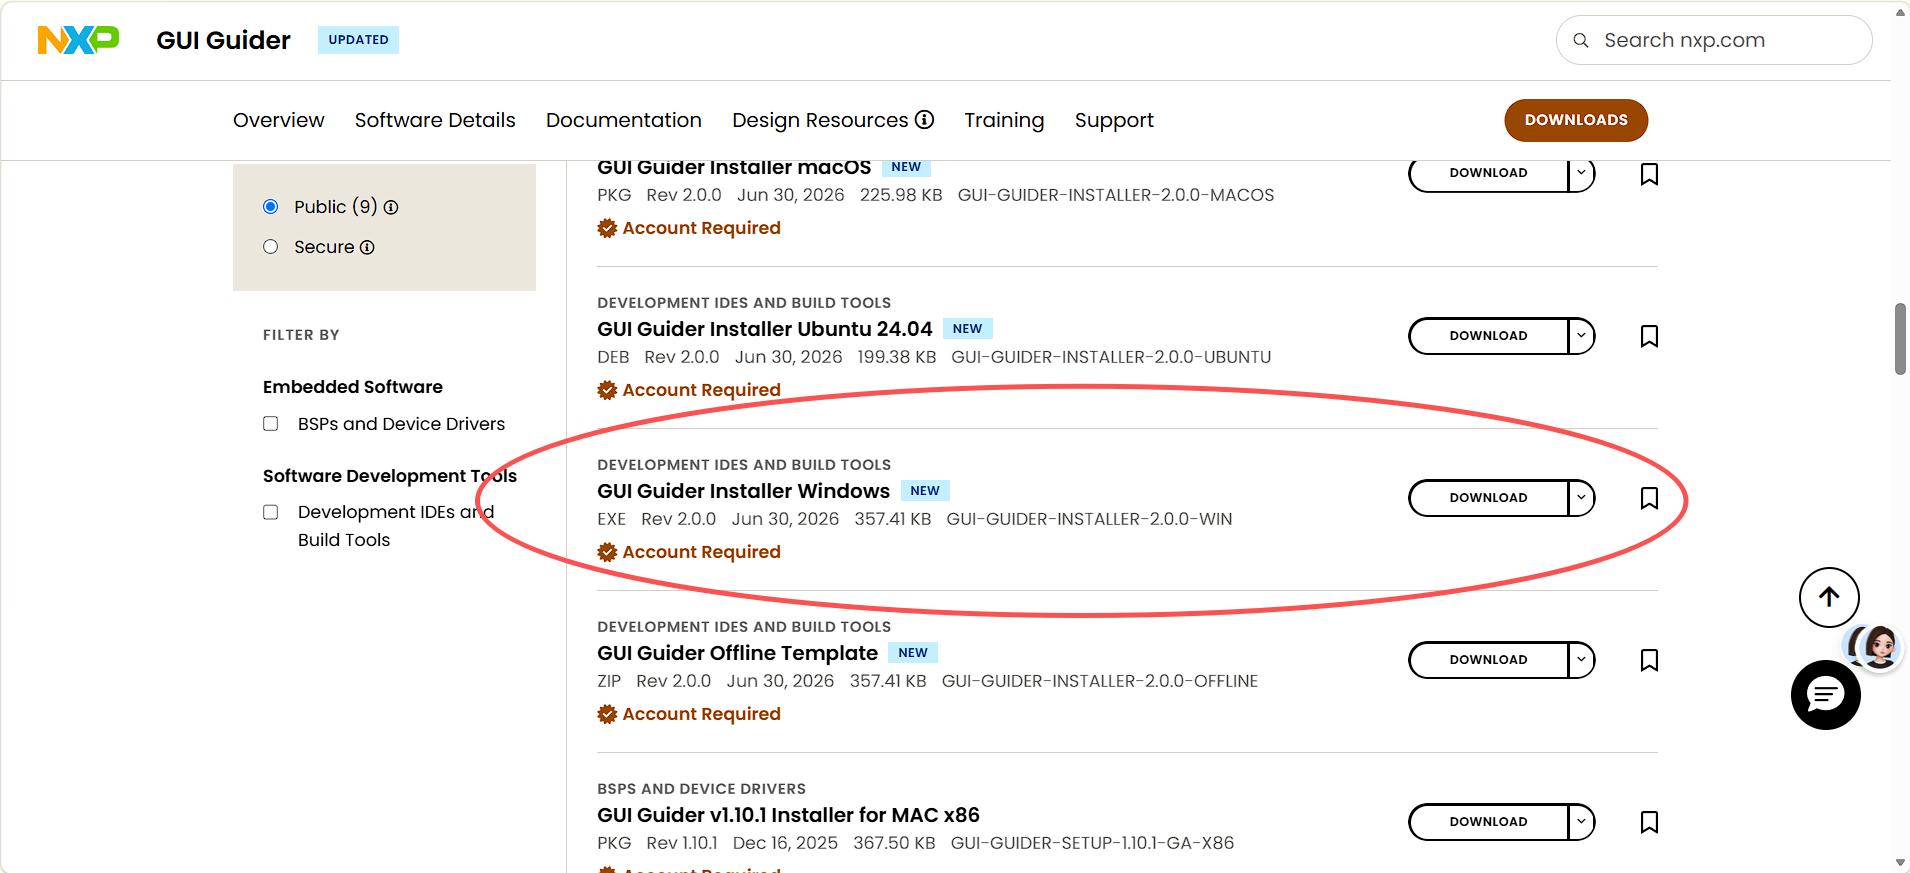Image resolution: width=1910 pixels, height=873 pixels.
Task: Check the BSPs and Device Drivers filter
Action: point(270,424)
